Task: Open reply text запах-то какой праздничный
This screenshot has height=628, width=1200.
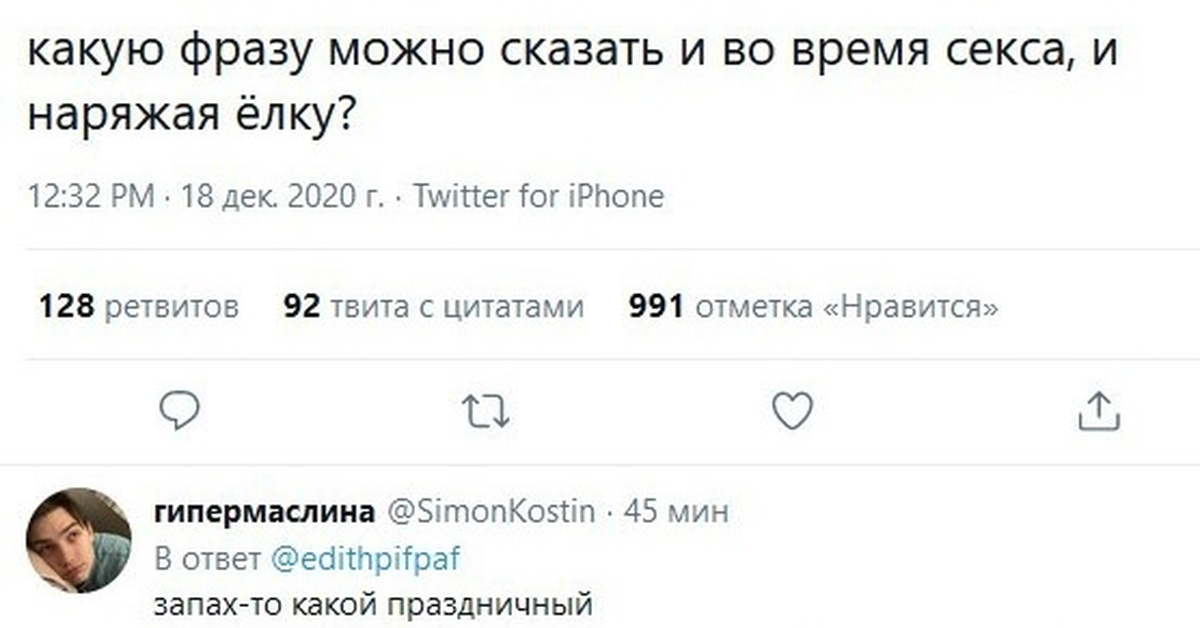Action: tap(373, 604)
